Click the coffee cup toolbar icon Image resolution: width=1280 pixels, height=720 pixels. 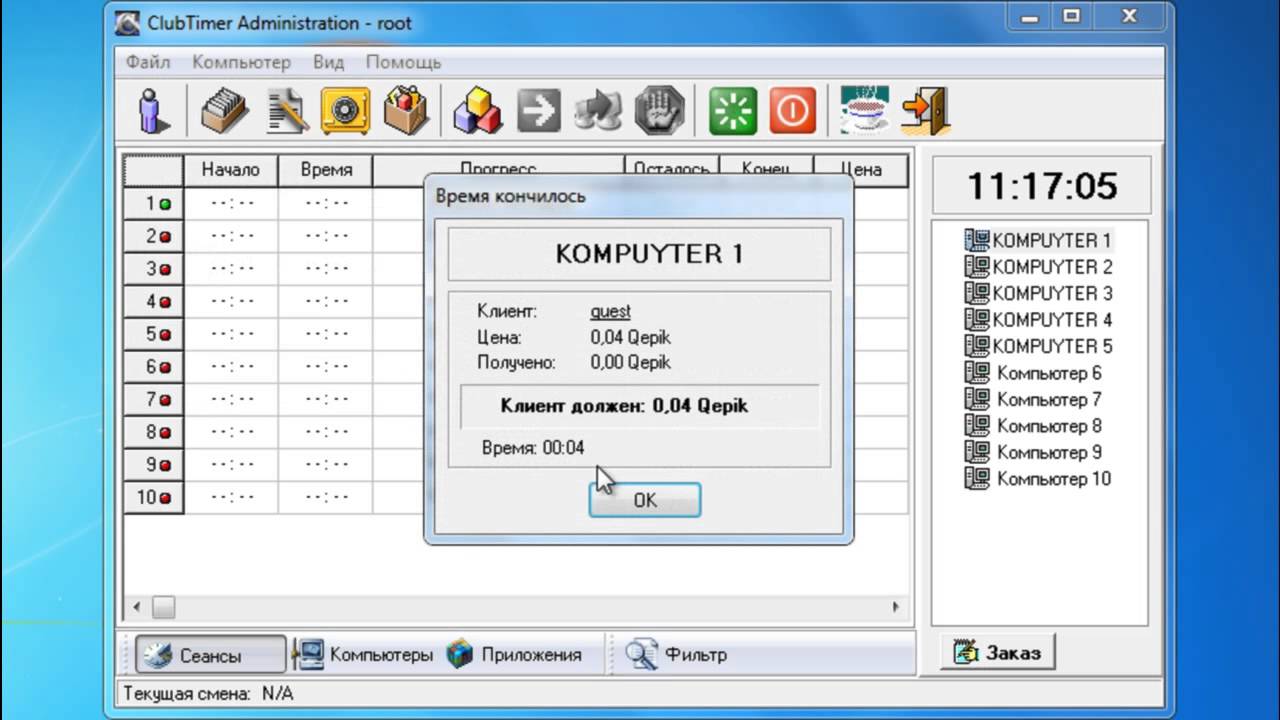coord(865,110)
